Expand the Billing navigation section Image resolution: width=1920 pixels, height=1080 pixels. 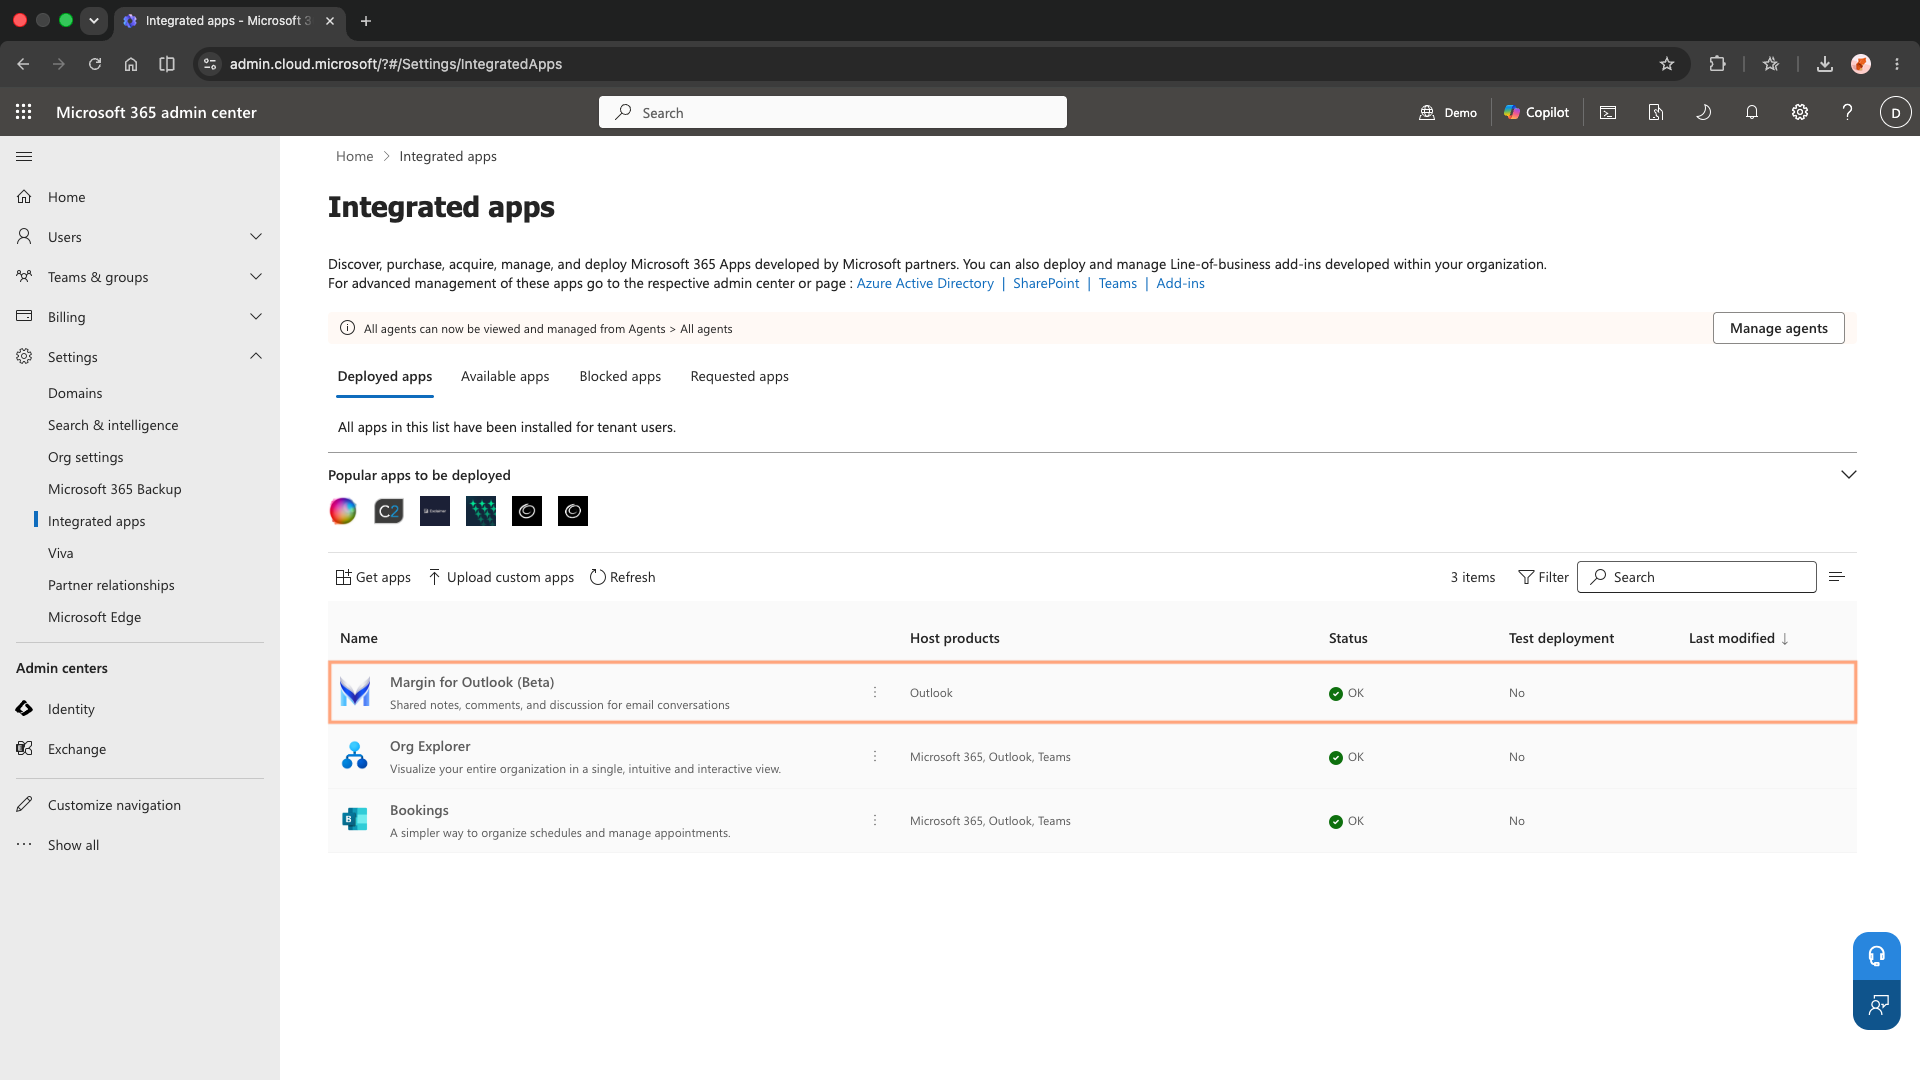coord(256,317)
